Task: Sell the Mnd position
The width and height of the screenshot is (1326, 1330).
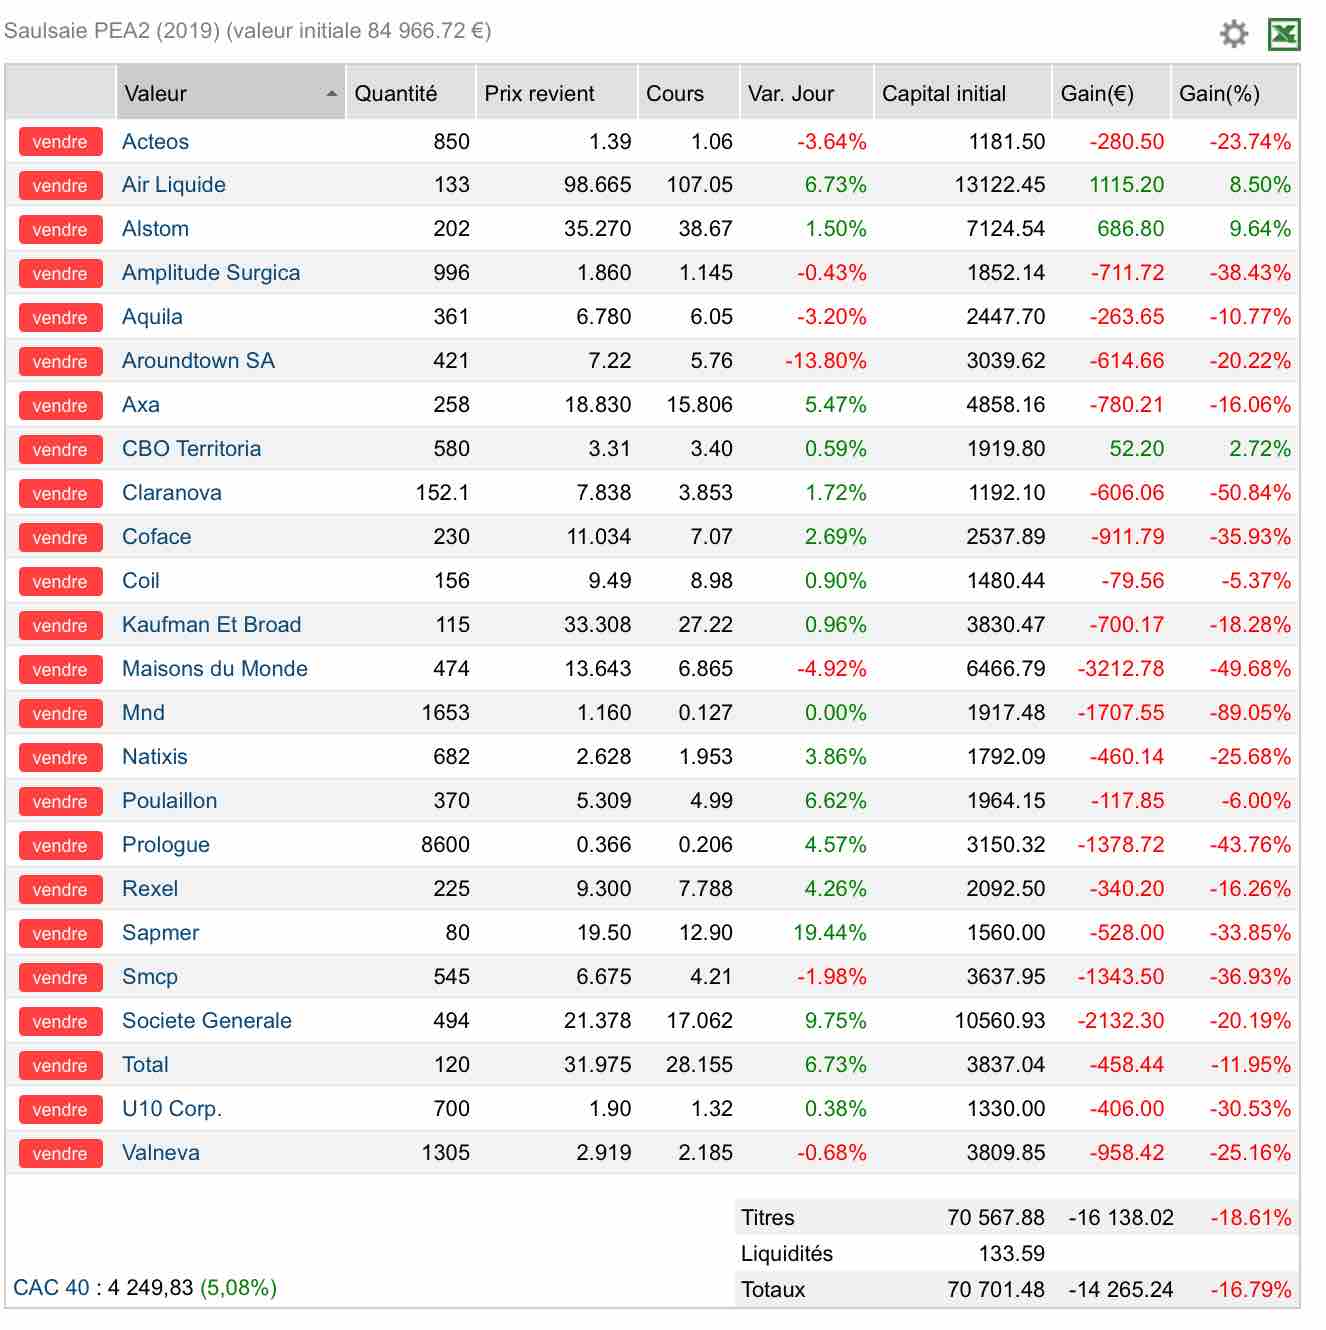Action: [60, 714]
